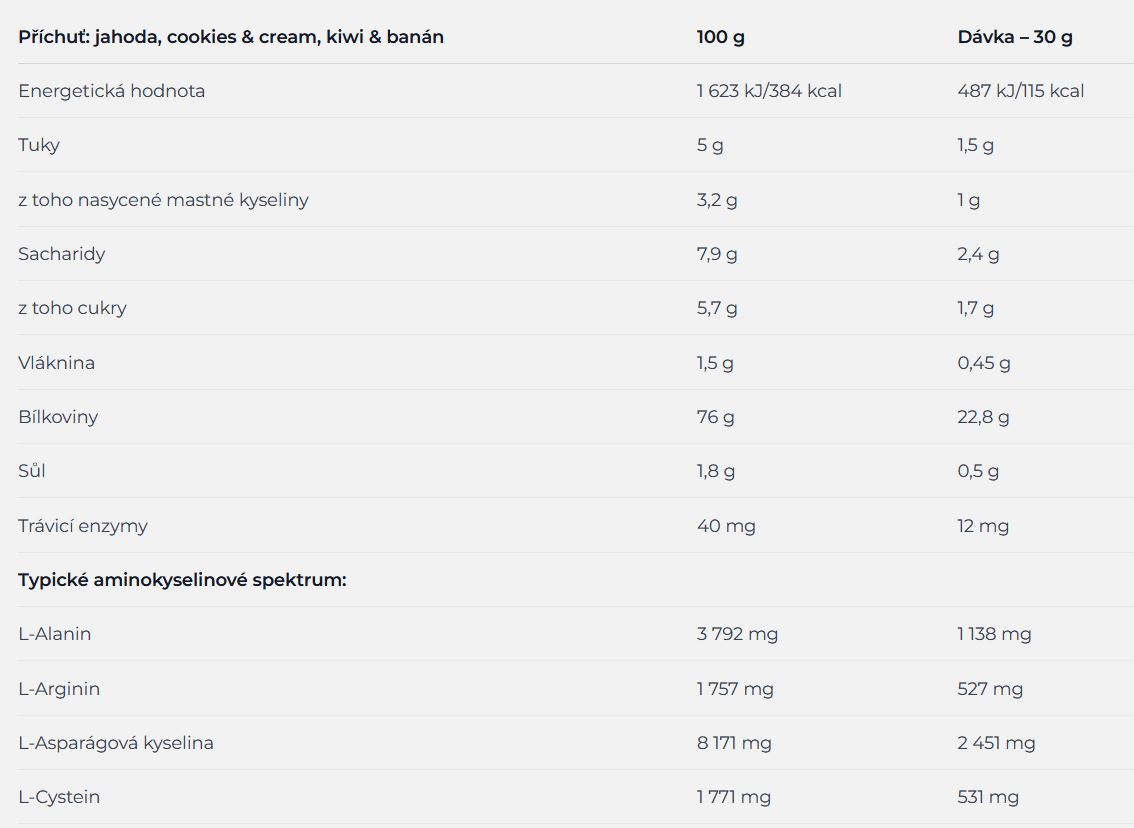
Task: Click the Tuky row label
Action: 39,145
